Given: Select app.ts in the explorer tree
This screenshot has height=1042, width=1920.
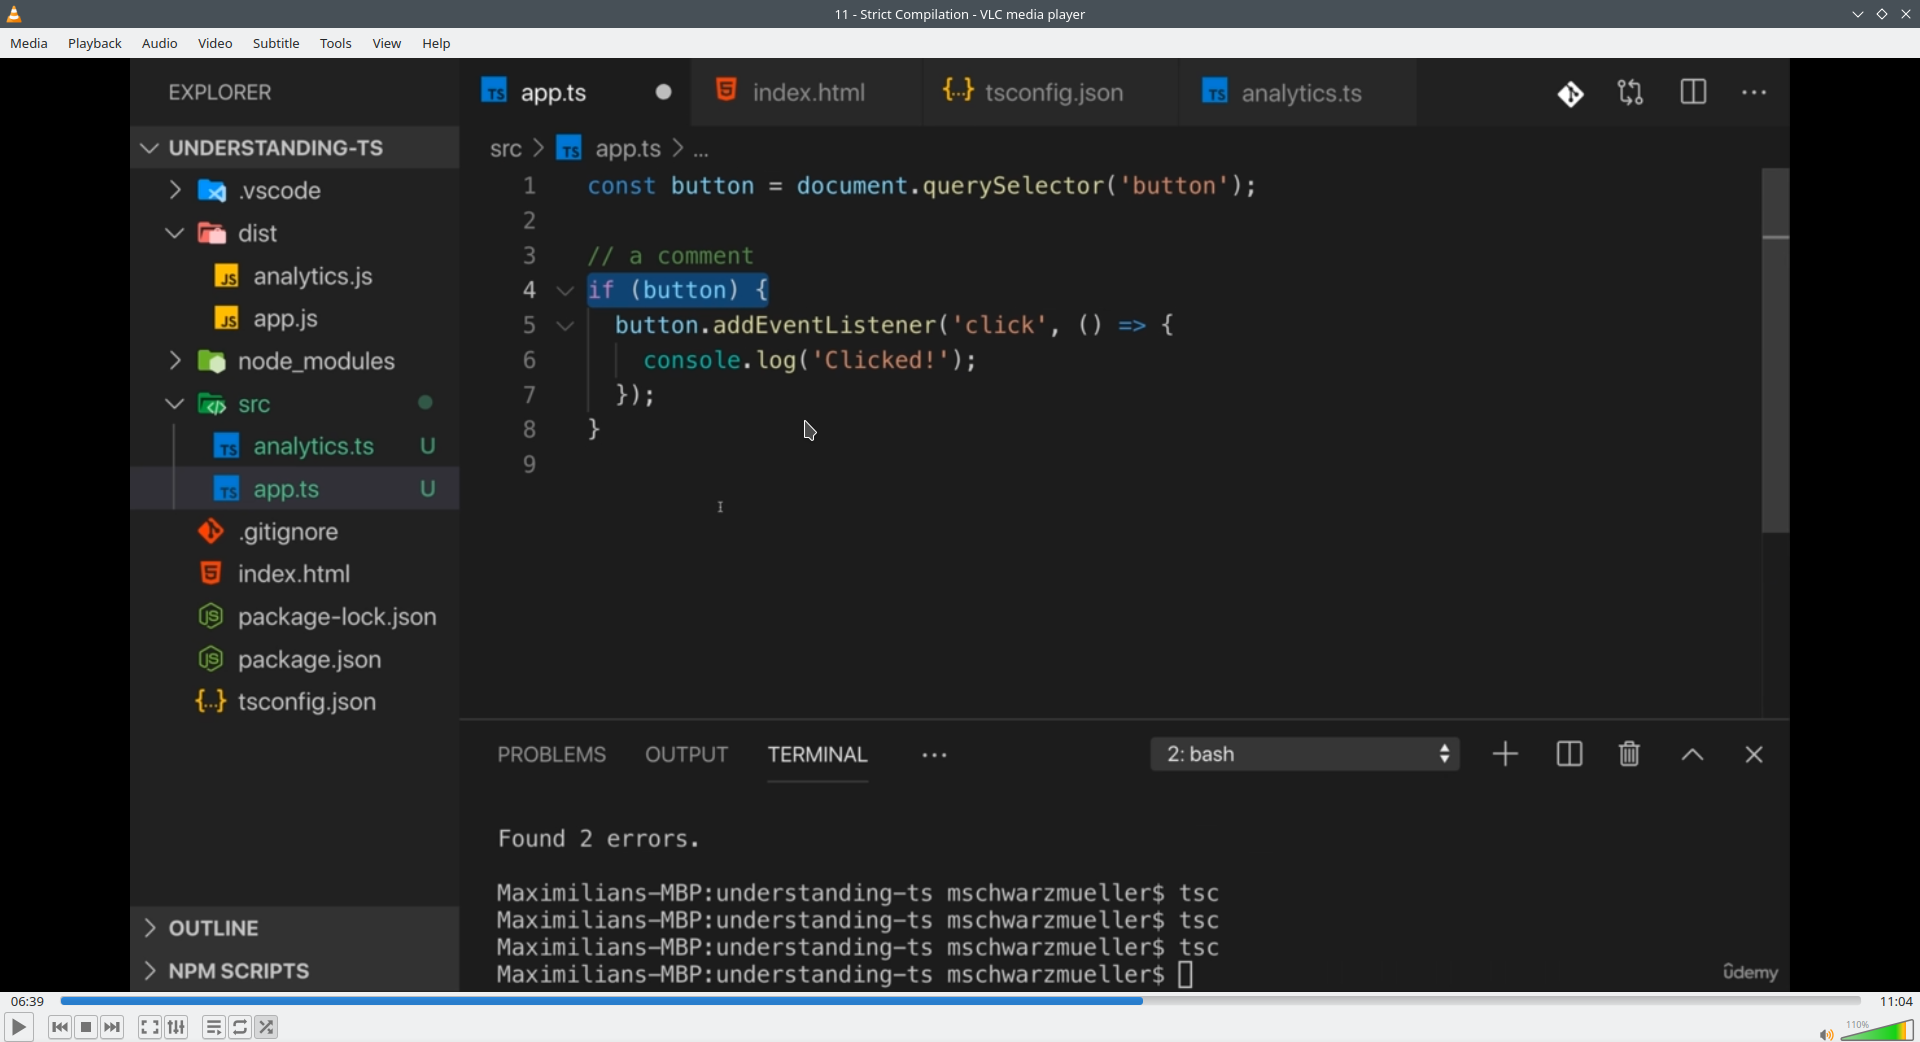Looking at the screenshot, I should (295, 489).
